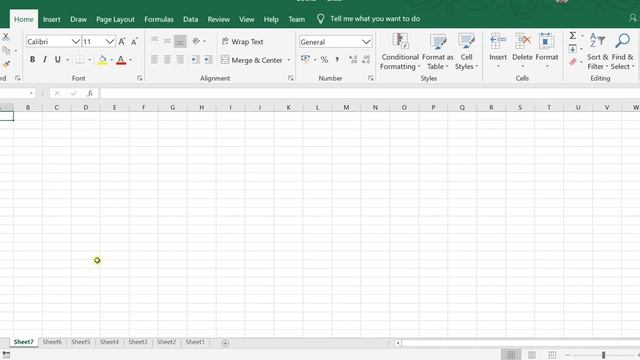The width and height of the screenshot is (640, 360).
Task: Click Merge & Center button
Action: tap(251, 60)
